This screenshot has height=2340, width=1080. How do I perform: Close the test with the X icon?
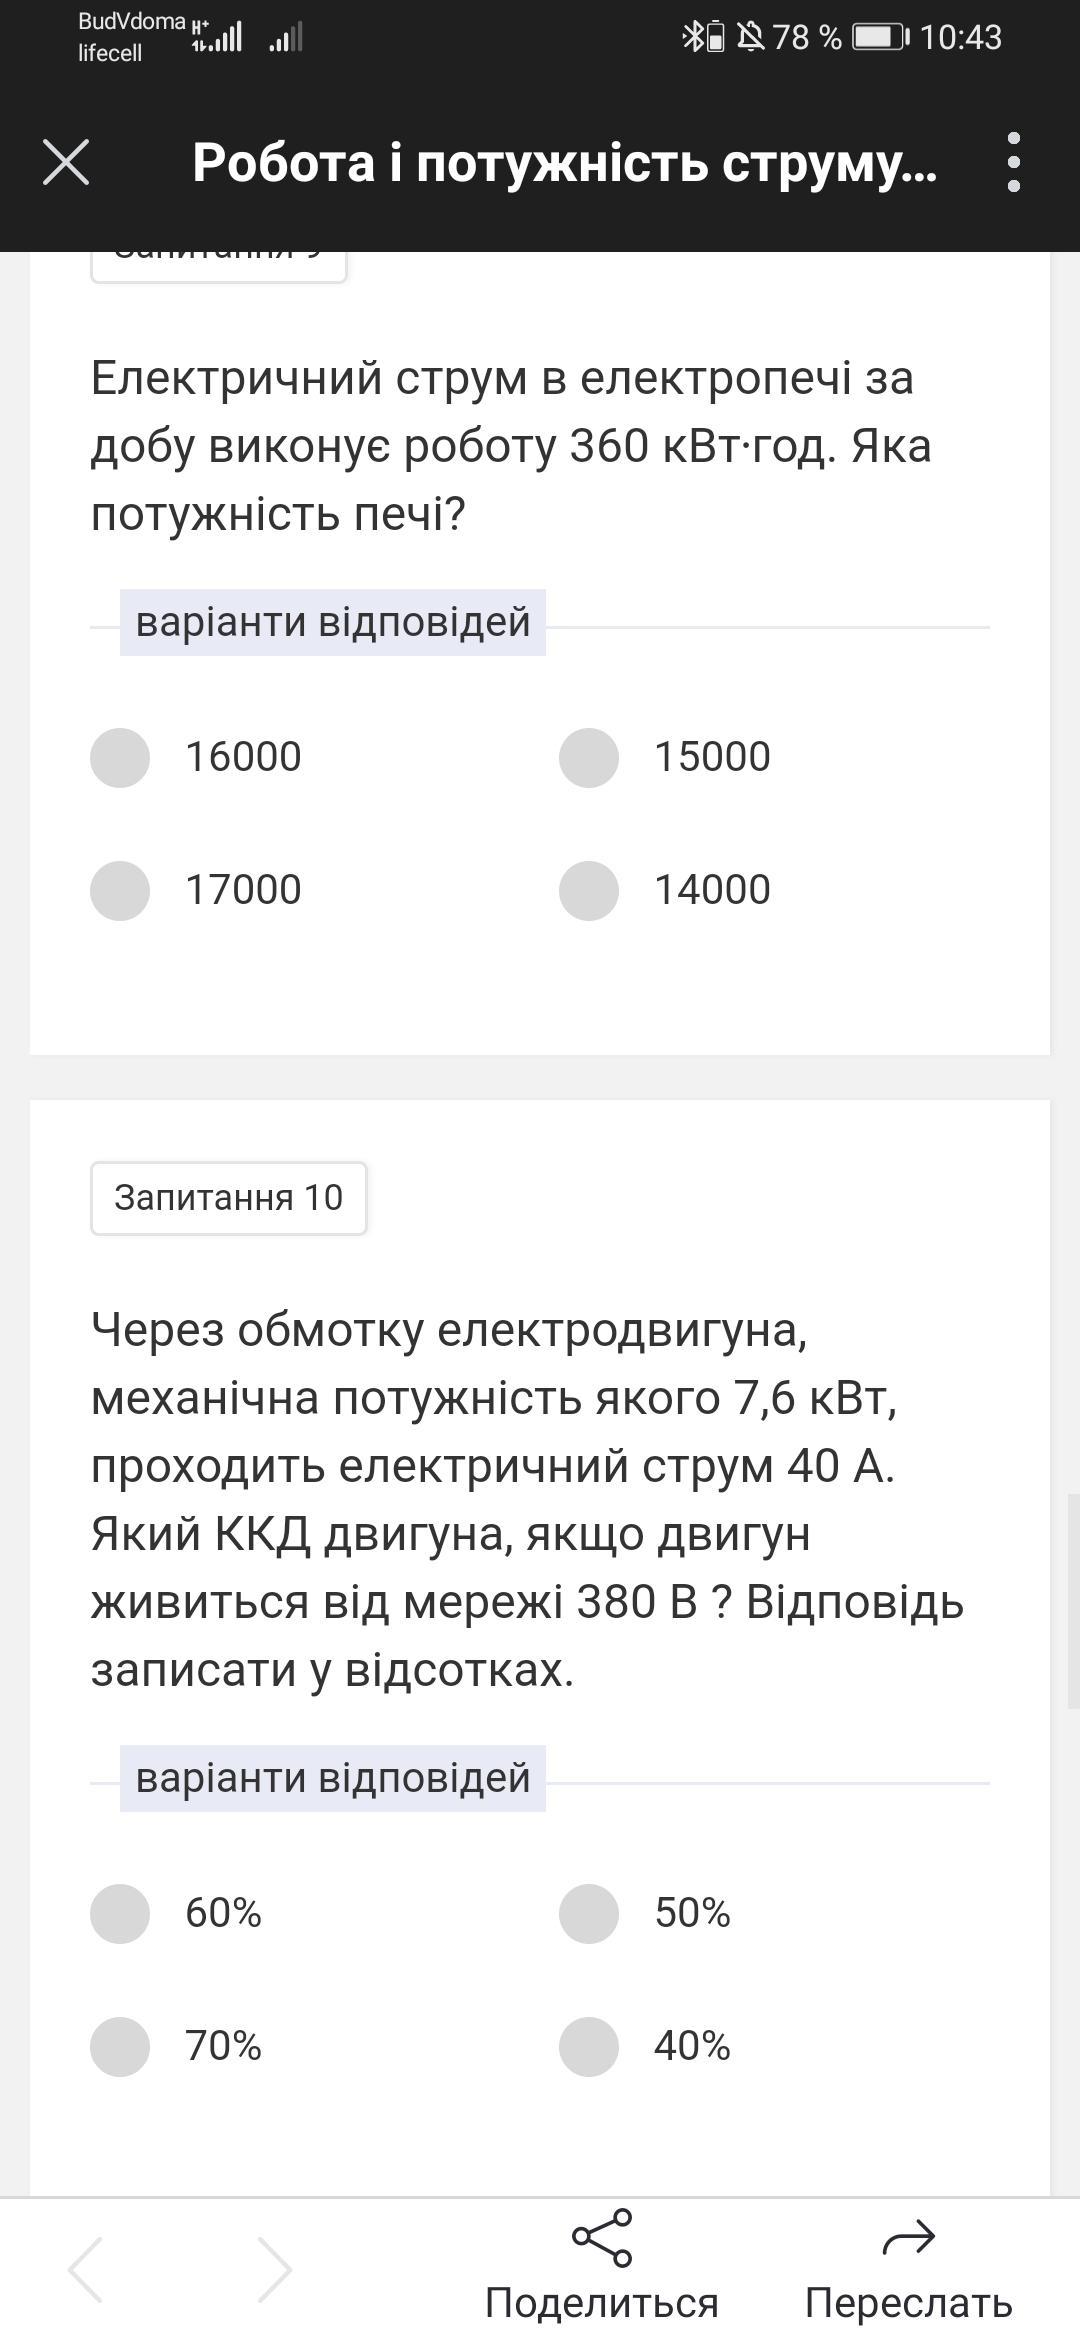[66, 162]
